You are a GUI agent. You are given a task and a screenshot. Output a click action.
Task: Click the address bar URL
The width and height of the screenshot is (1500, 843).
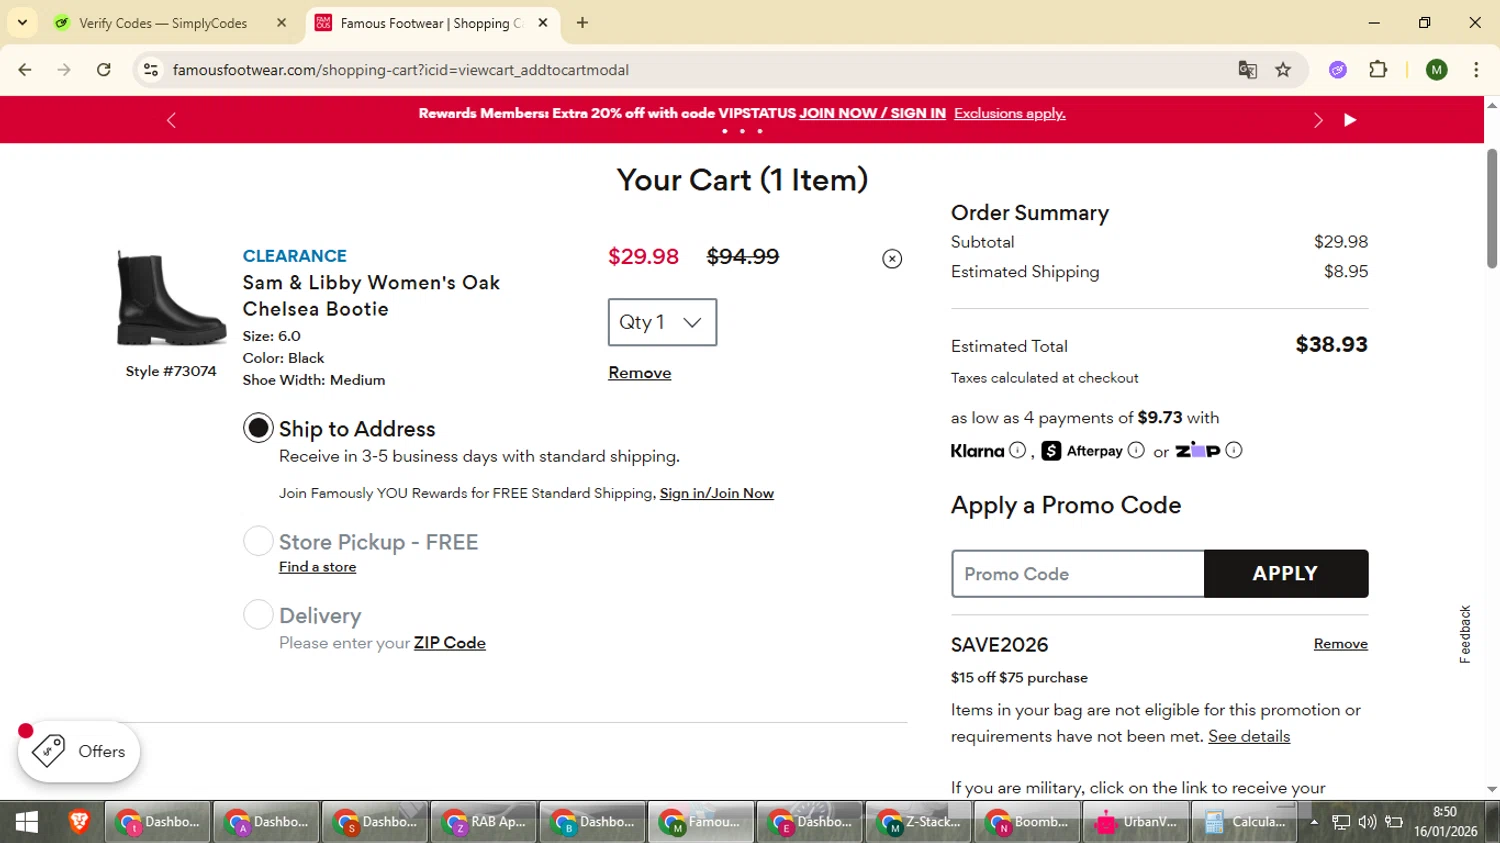pos(401,70)
